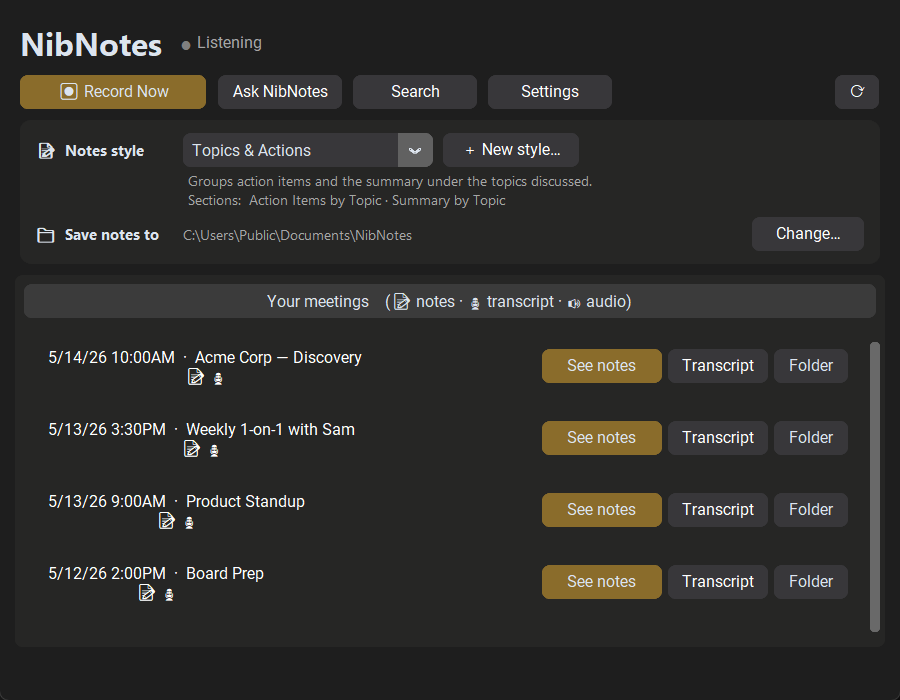Click the Notes style document icon

point(46,151)
